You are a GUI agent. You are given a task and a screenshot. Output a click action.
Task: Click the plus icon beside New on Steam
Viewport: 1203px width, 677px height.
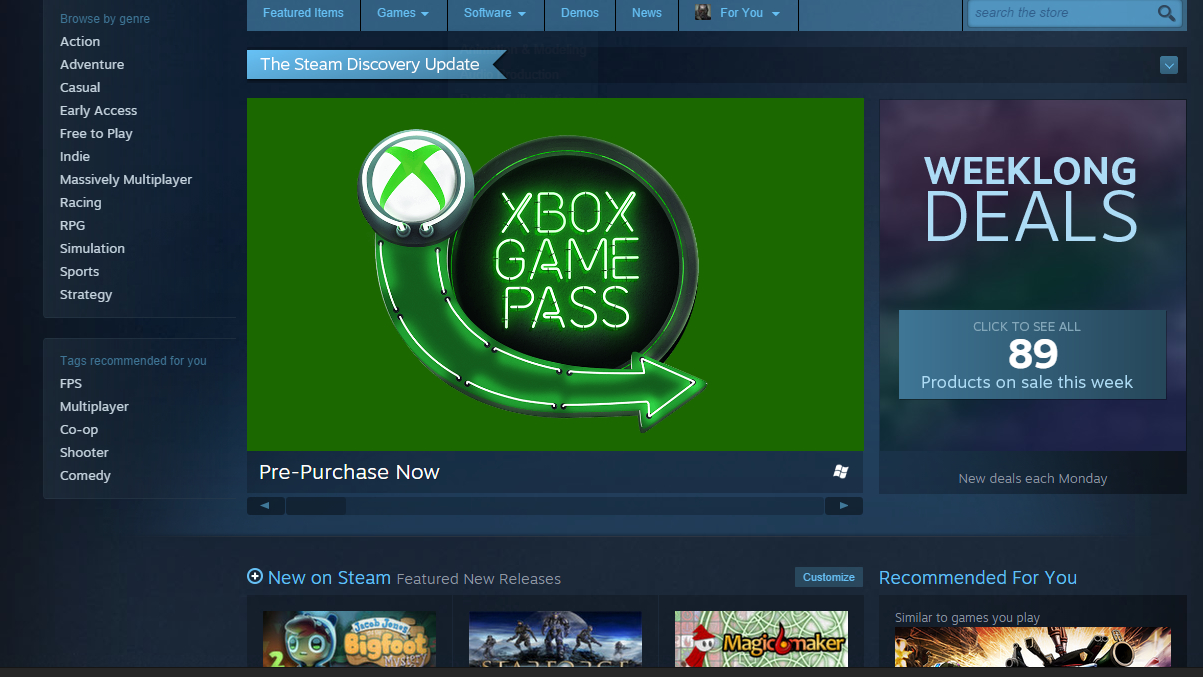click(x=255, y=576)
